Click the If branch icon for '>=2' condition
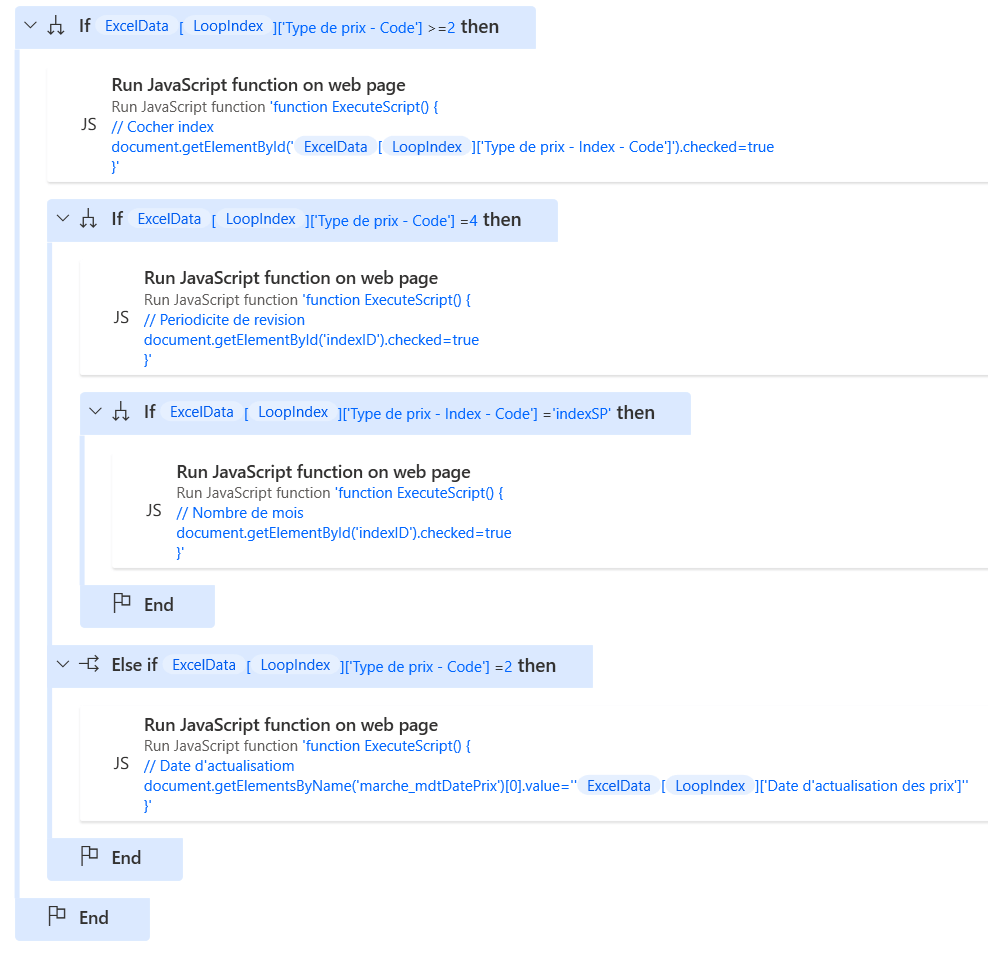This screenshot has height=955, width=988. (x=56, y=27)
